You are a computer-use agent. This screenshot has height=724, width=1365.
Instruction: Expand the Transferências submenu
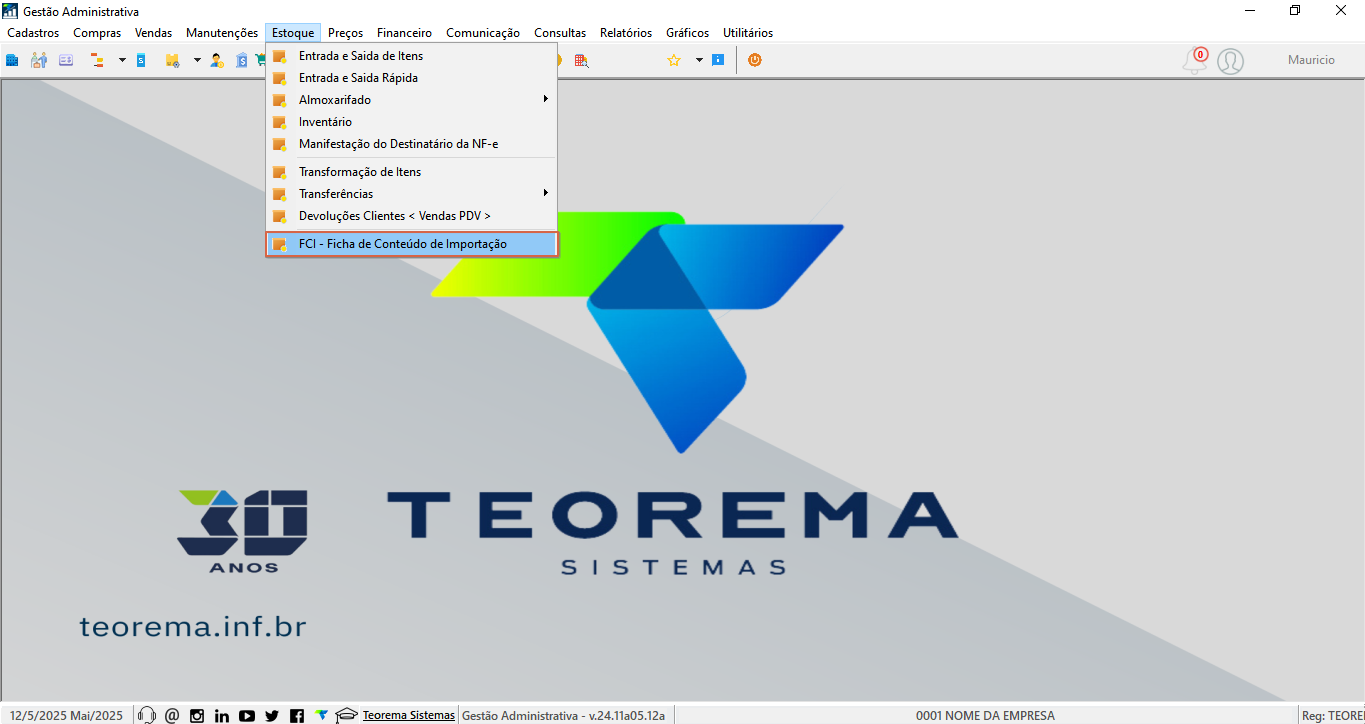pyautogui.click(x=411, y=194)
